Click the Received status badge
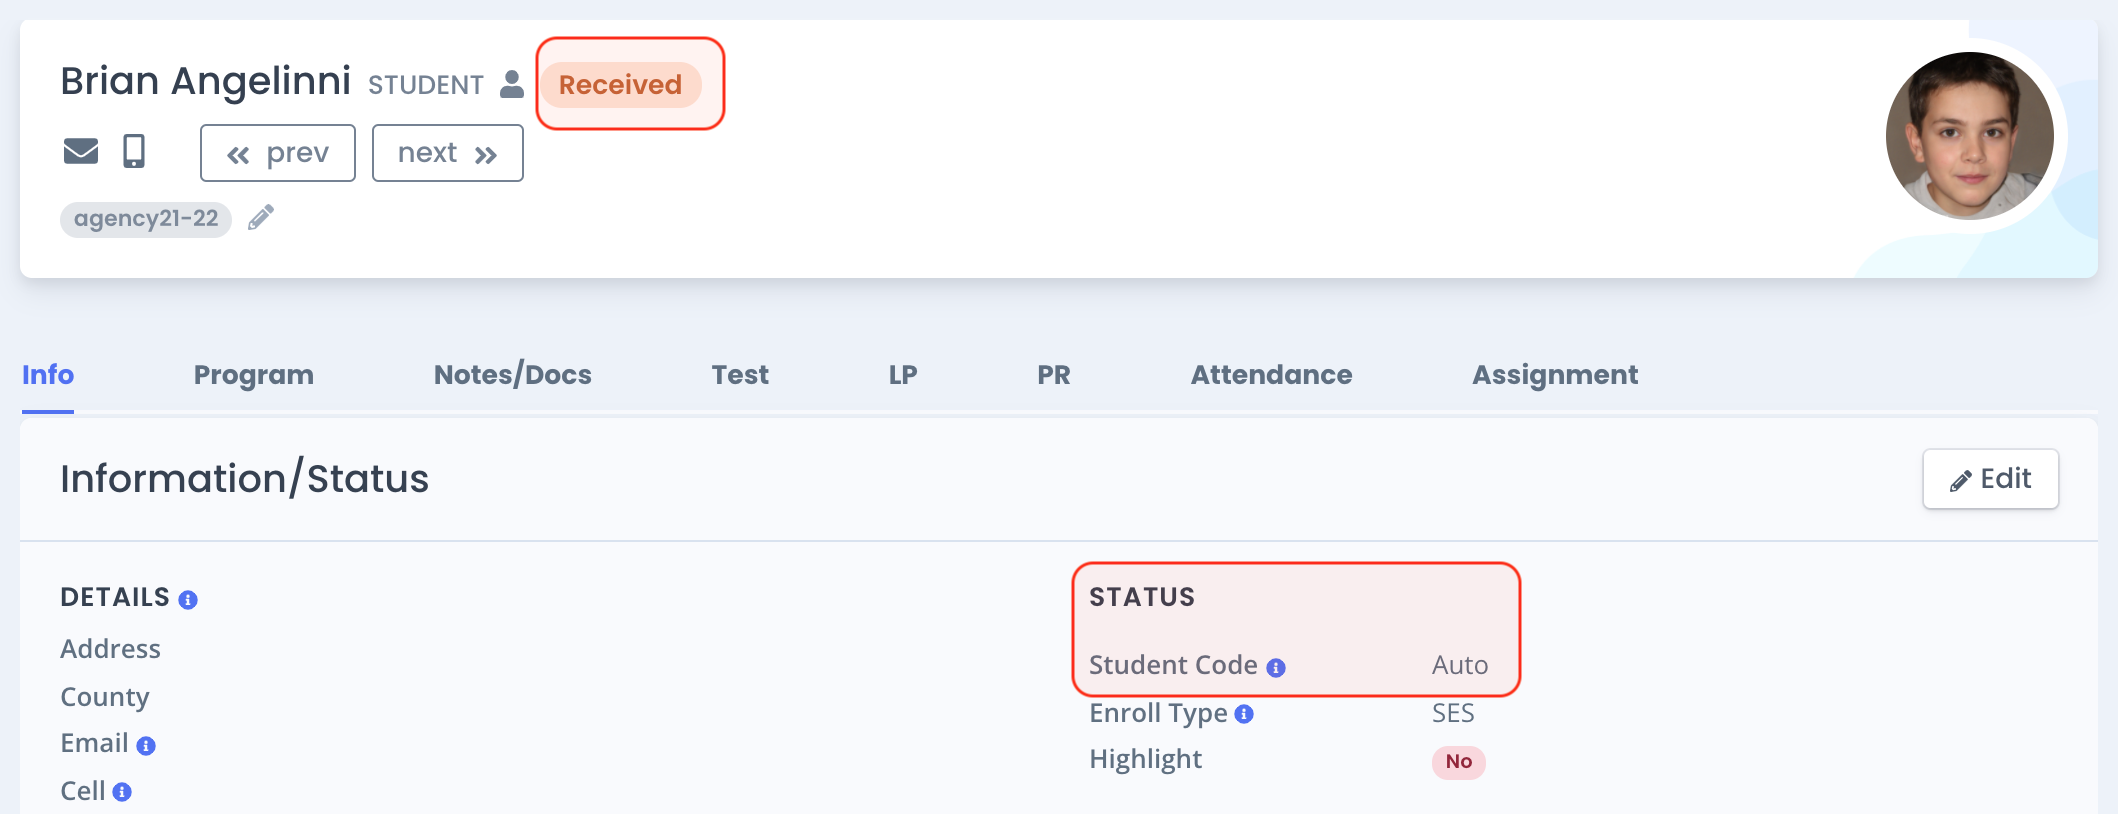This screenshot has width=2118, height=814. click(x=621, y=85)
